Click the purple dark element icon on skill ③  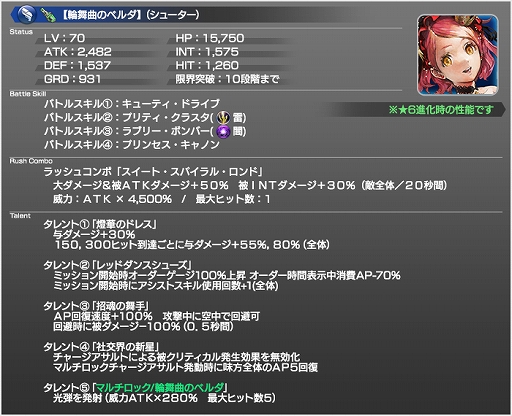[x=223, y=131]
